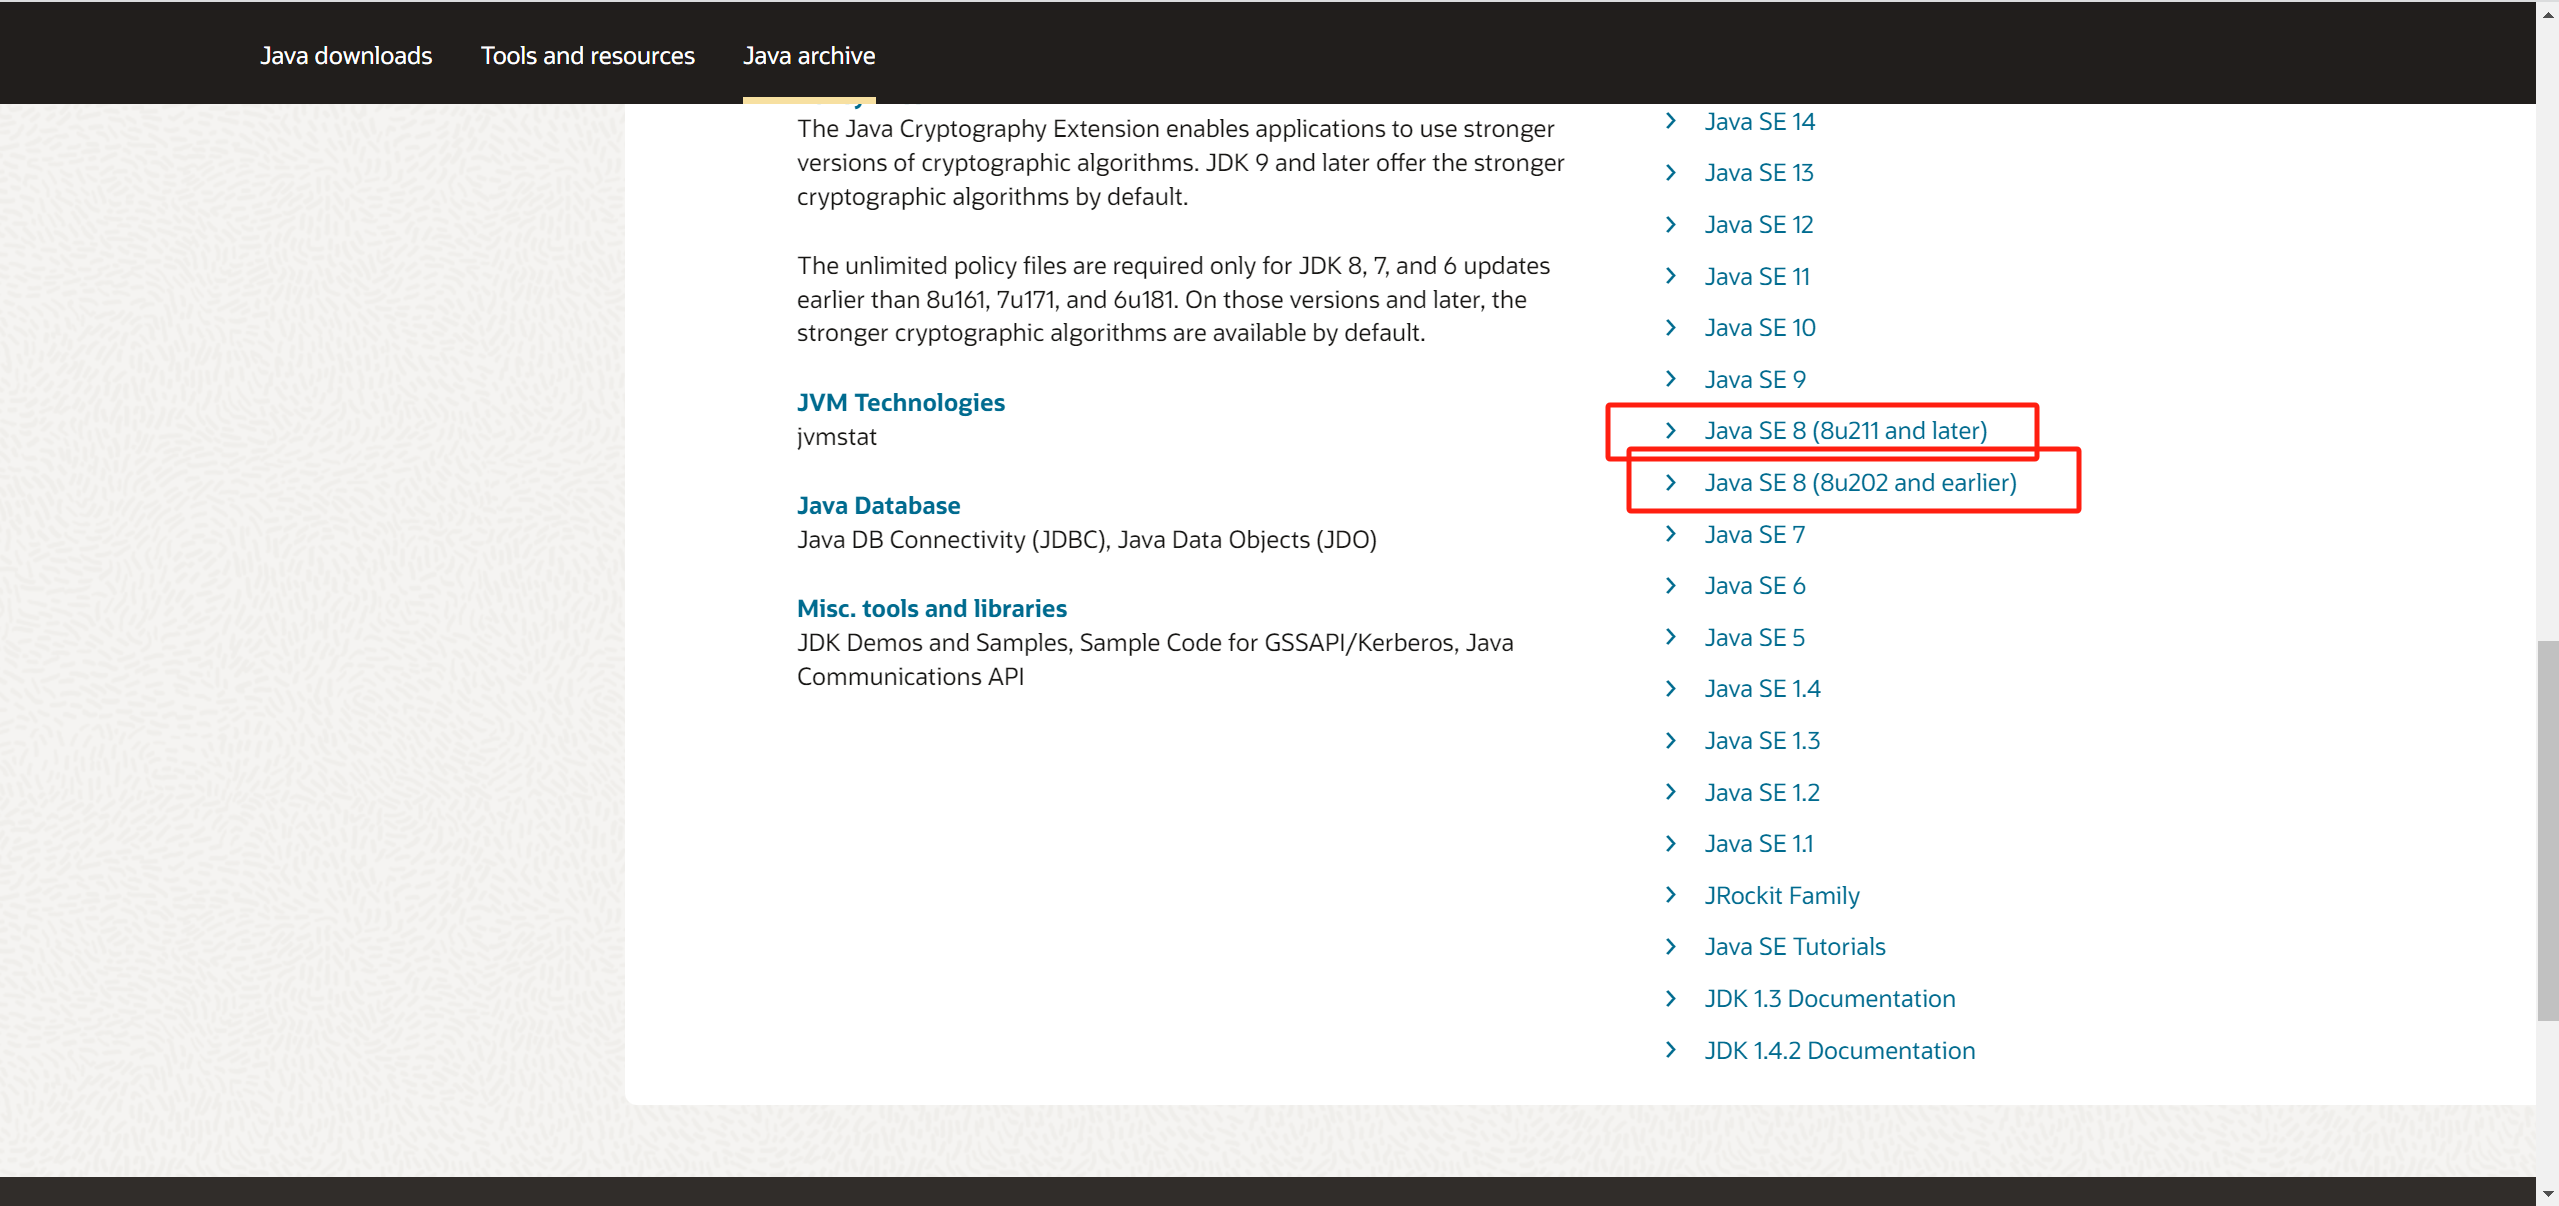Open Java SE 8 (8u211 and later)

pos(1845,431)
